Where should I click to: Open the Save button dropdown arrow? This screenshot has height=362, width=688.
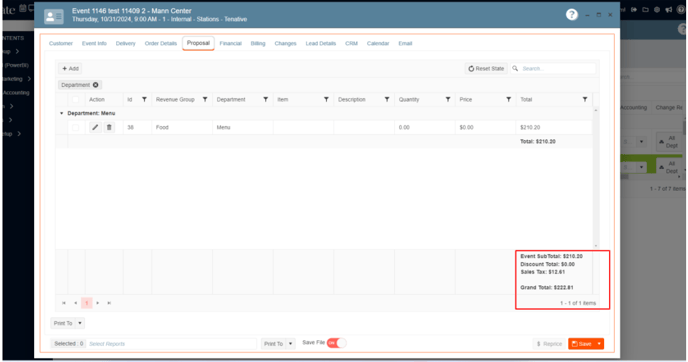click(599, 344)
